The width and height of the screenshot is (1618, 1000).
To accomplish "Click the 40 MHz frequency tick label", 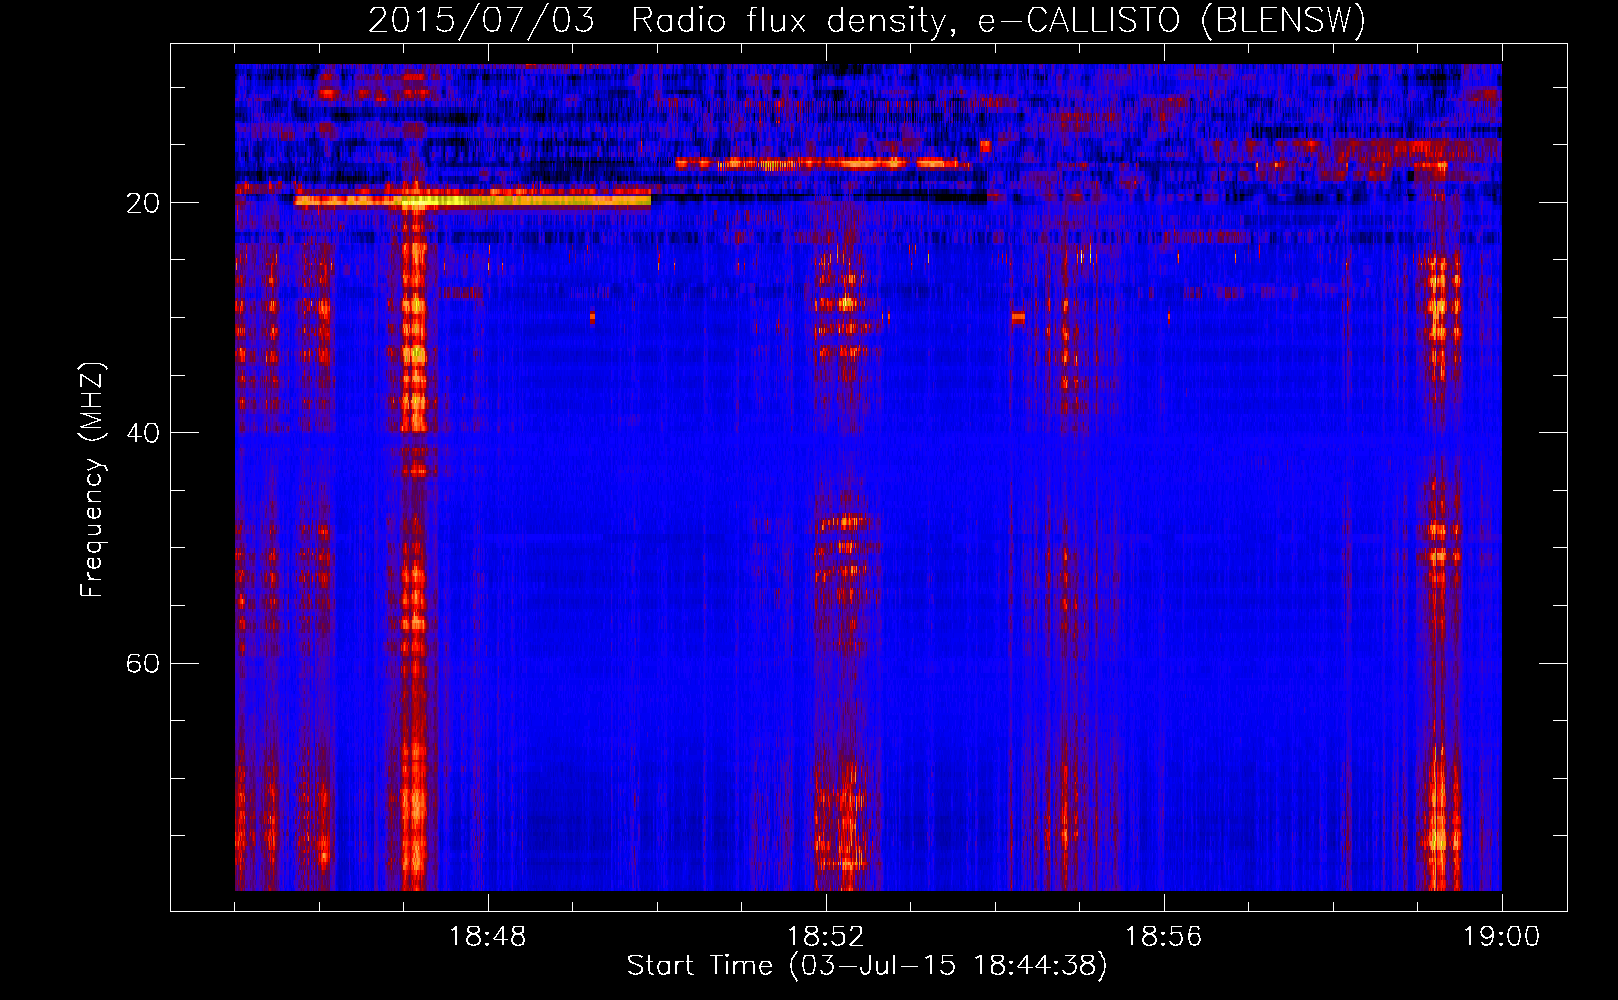I will [x=142, y=433].
